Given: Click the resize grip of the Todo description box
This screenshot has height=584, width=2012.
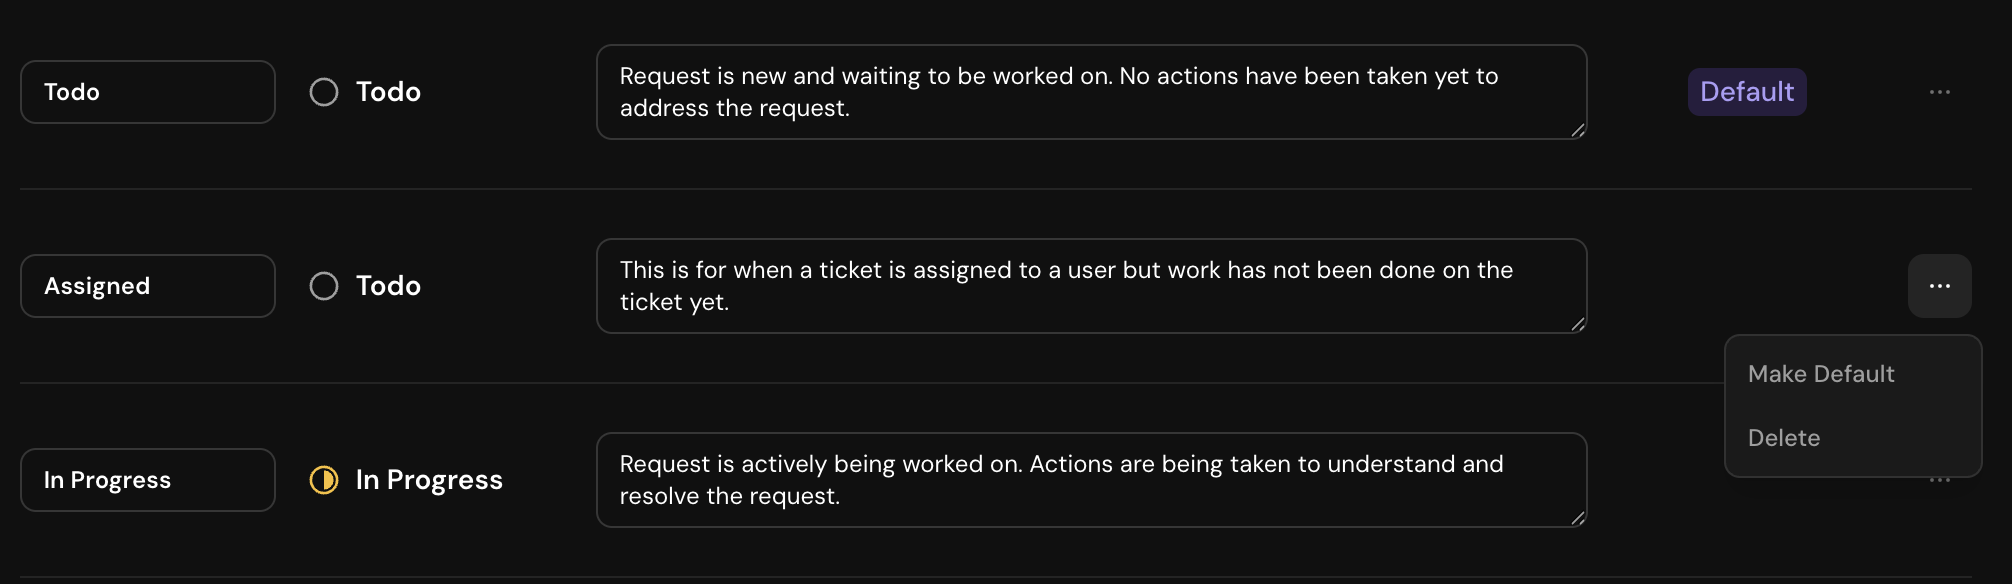Looking at the screenshot, I should 1578,130.
